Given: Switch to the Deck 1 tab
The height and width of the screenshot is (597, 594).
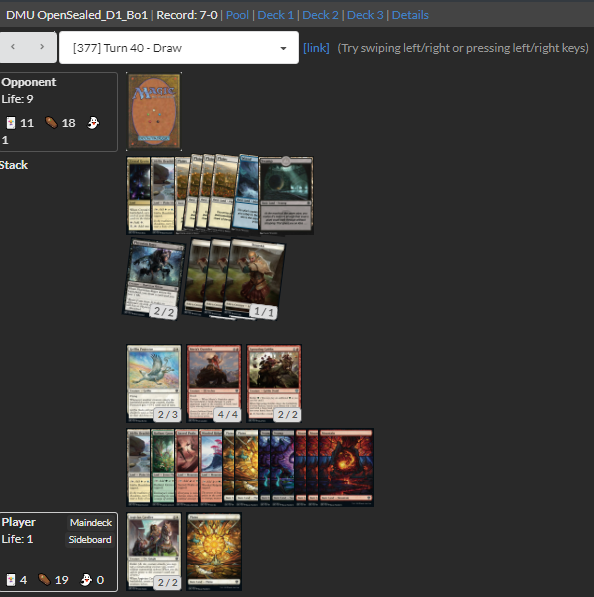Looking at the screenshot, I should pos(276,15).
